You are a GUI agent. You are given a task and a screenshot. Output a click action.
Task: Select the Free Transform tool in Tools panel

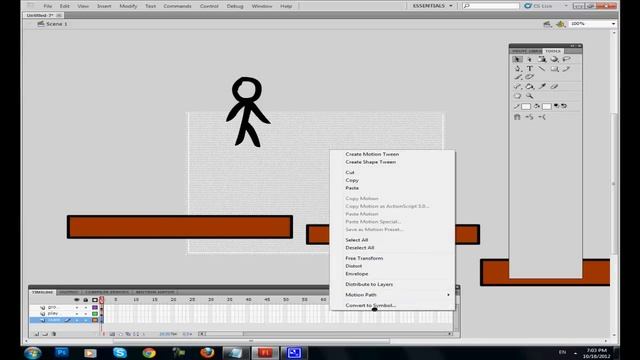click(x=542, y=60)
